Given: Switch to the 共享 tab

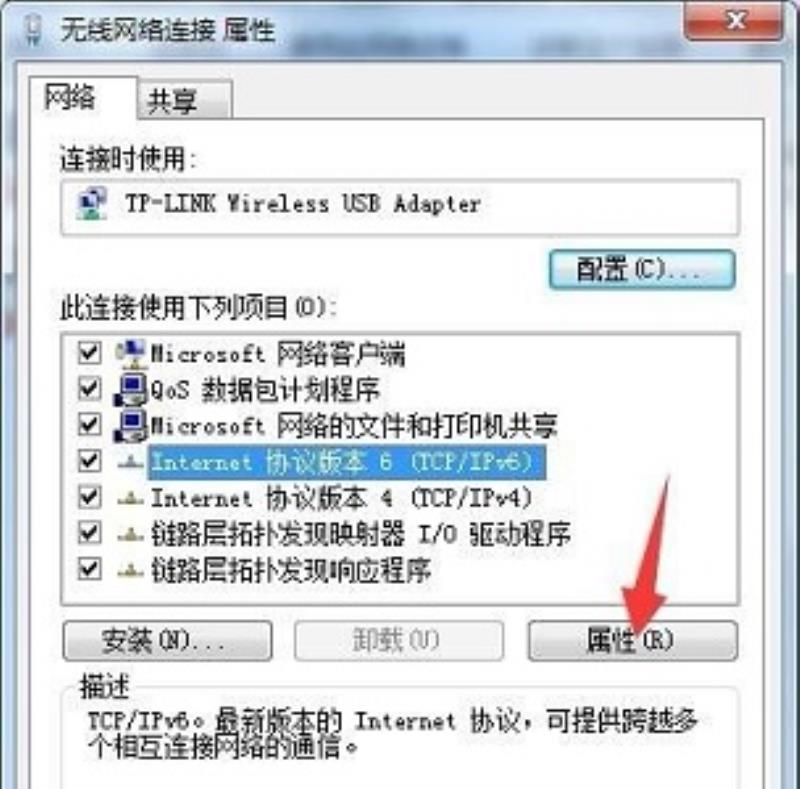Looking at the screenshot, I should pos(185,100).
